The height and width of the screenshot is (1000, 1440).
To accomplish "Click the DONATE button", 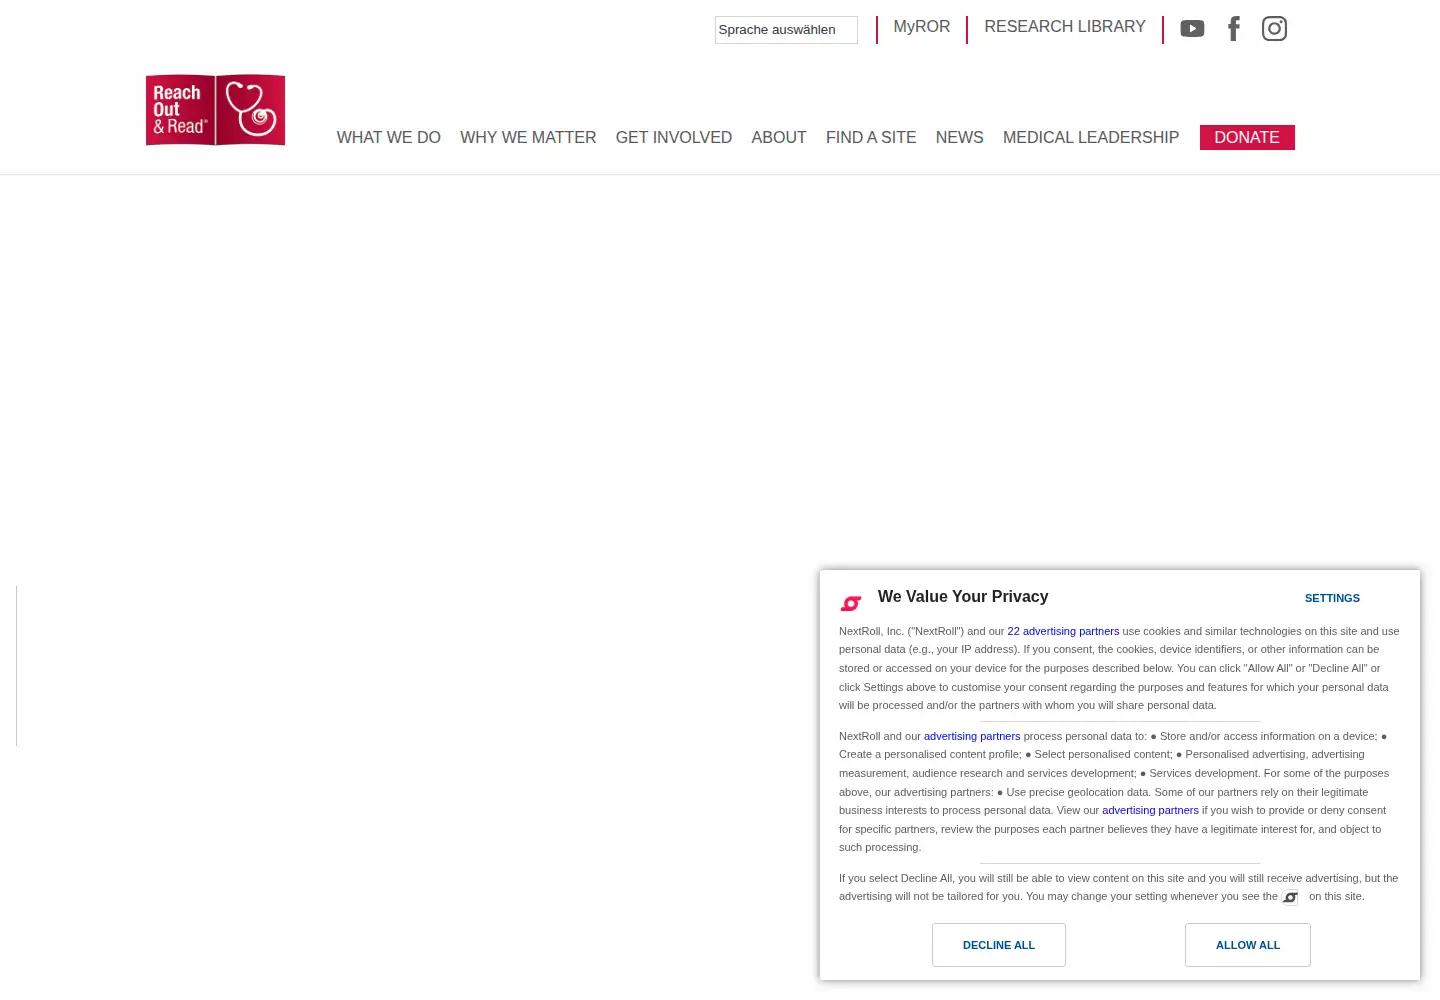I will point(1247,137).
